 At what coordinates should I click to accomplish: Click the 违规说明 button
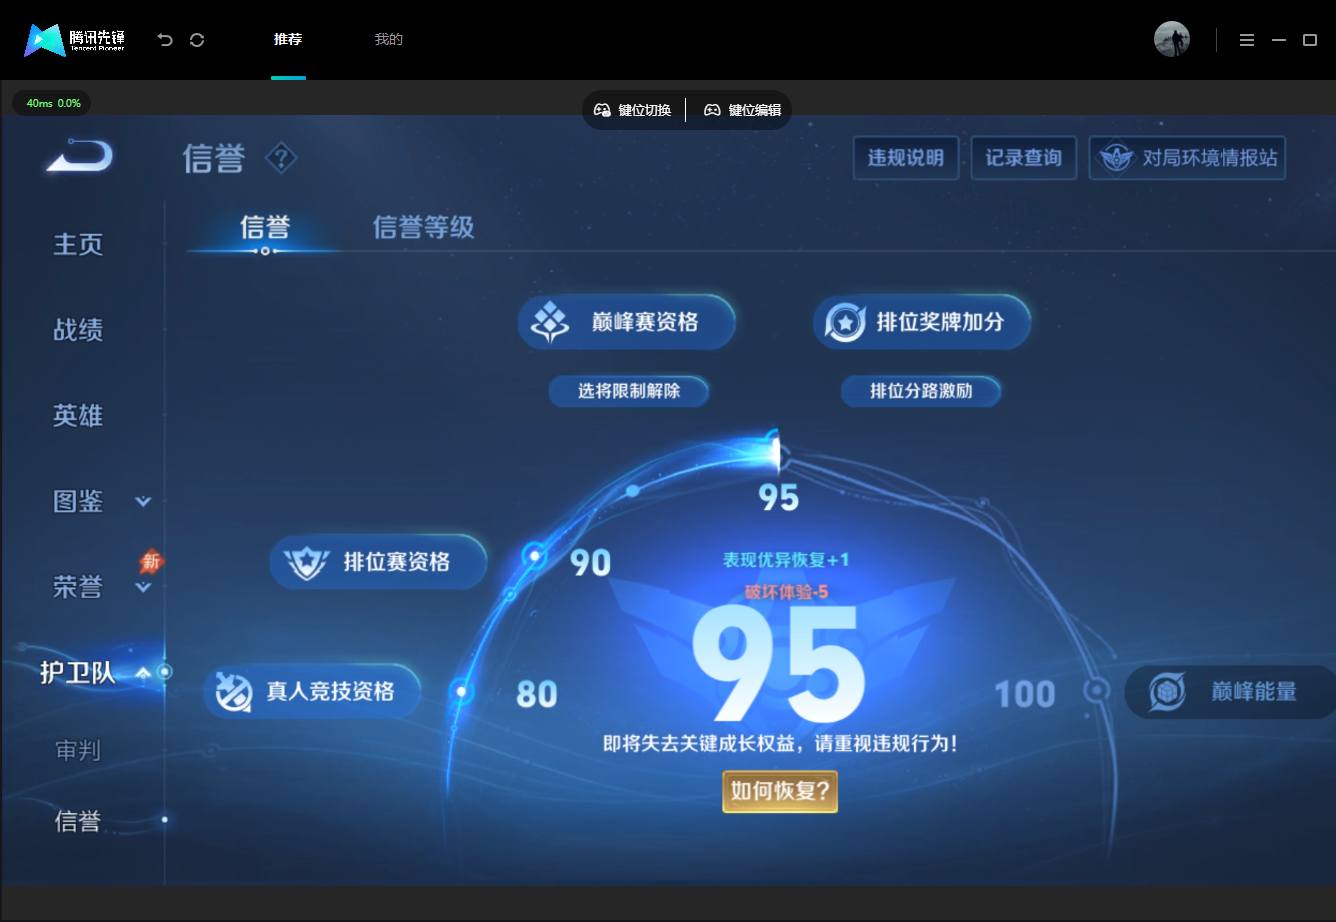tap(906, 158)
